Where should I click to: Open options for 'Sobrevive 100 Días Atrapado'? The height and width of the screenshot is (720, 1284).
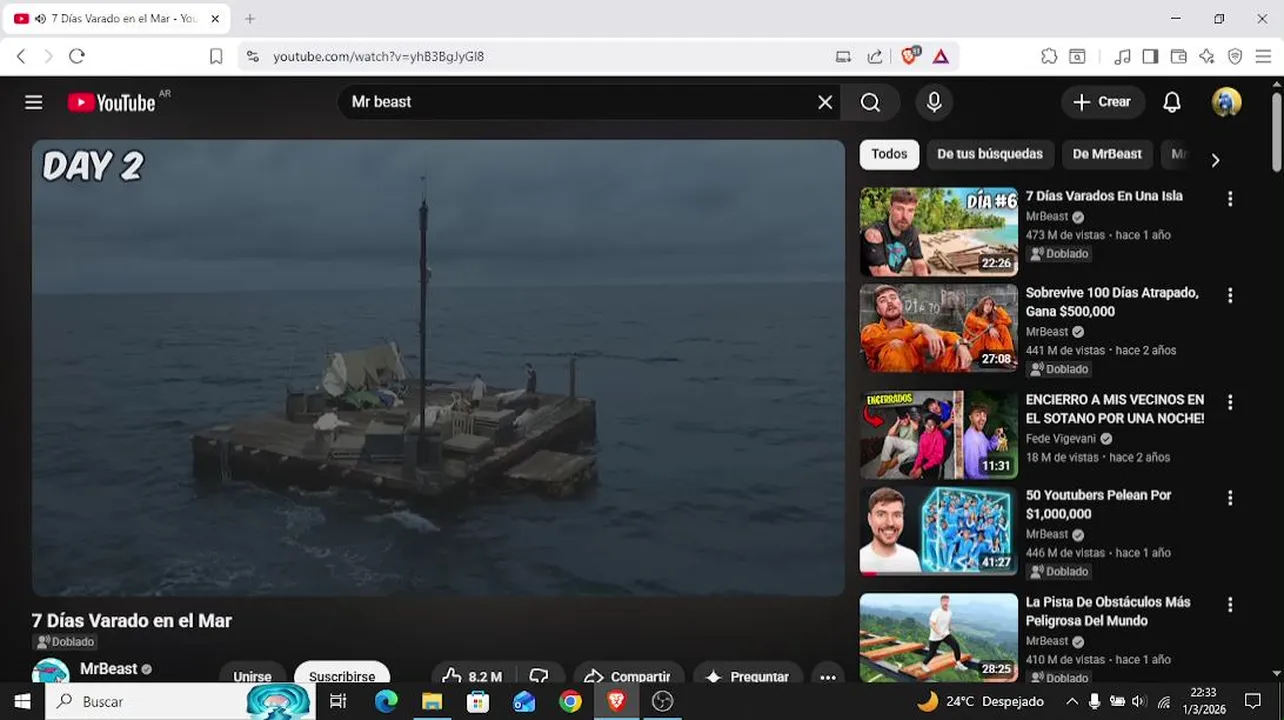(1230, 296)
